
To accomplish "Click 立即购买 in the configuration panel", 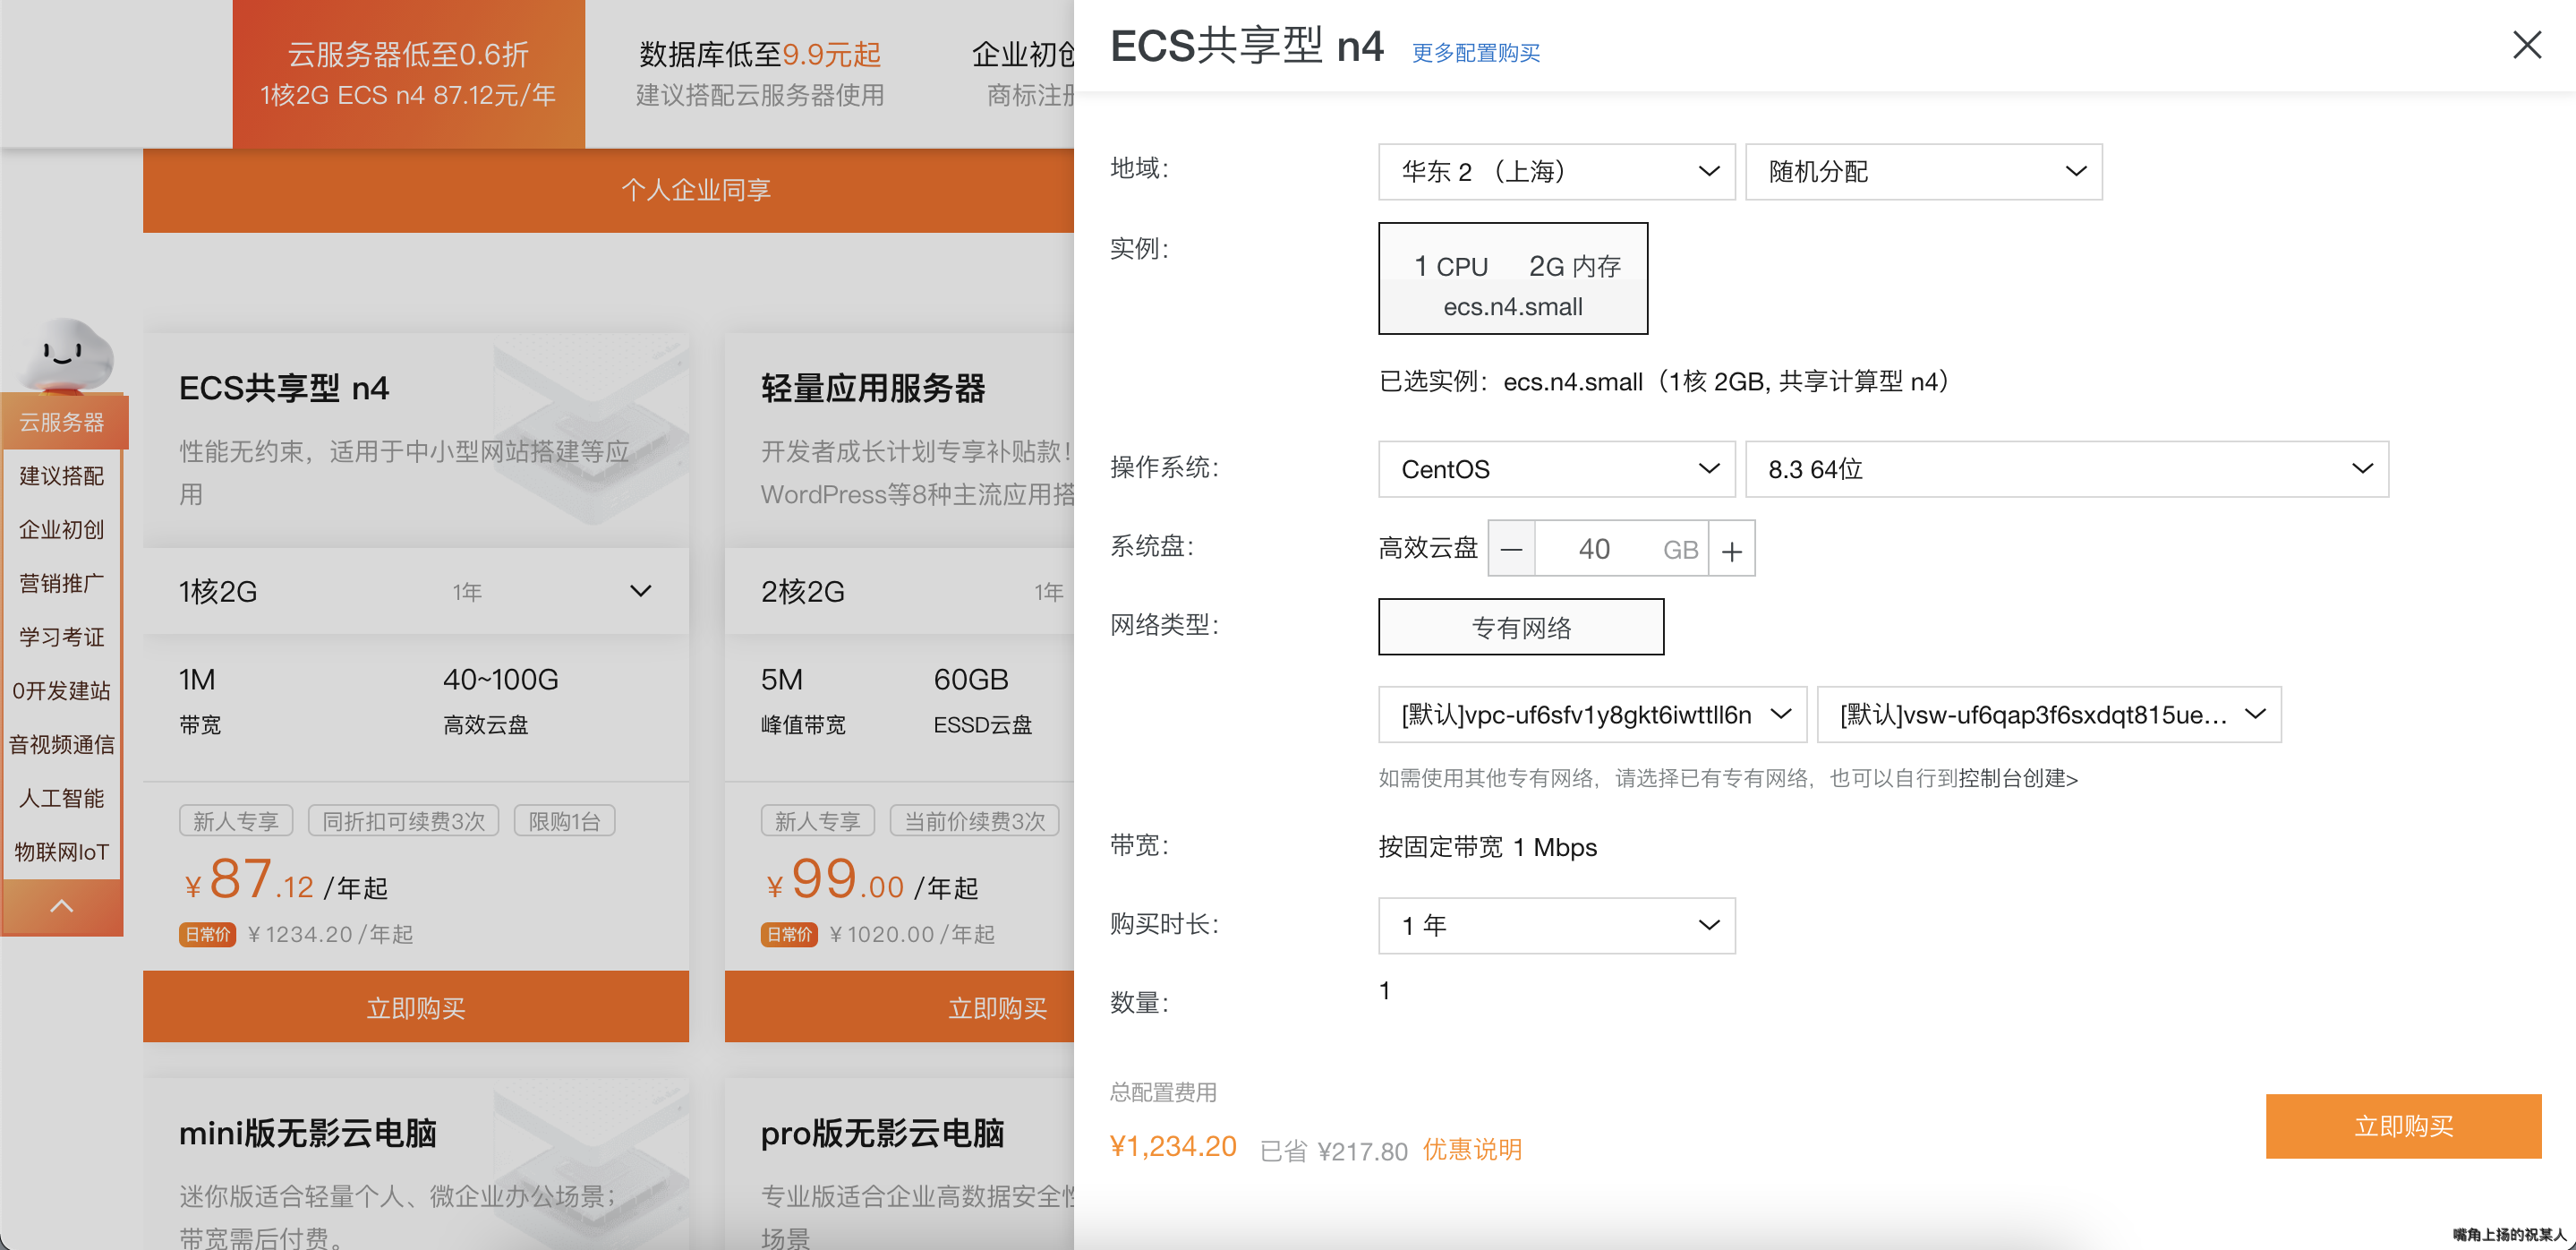I will [x=2402, y=1126].
